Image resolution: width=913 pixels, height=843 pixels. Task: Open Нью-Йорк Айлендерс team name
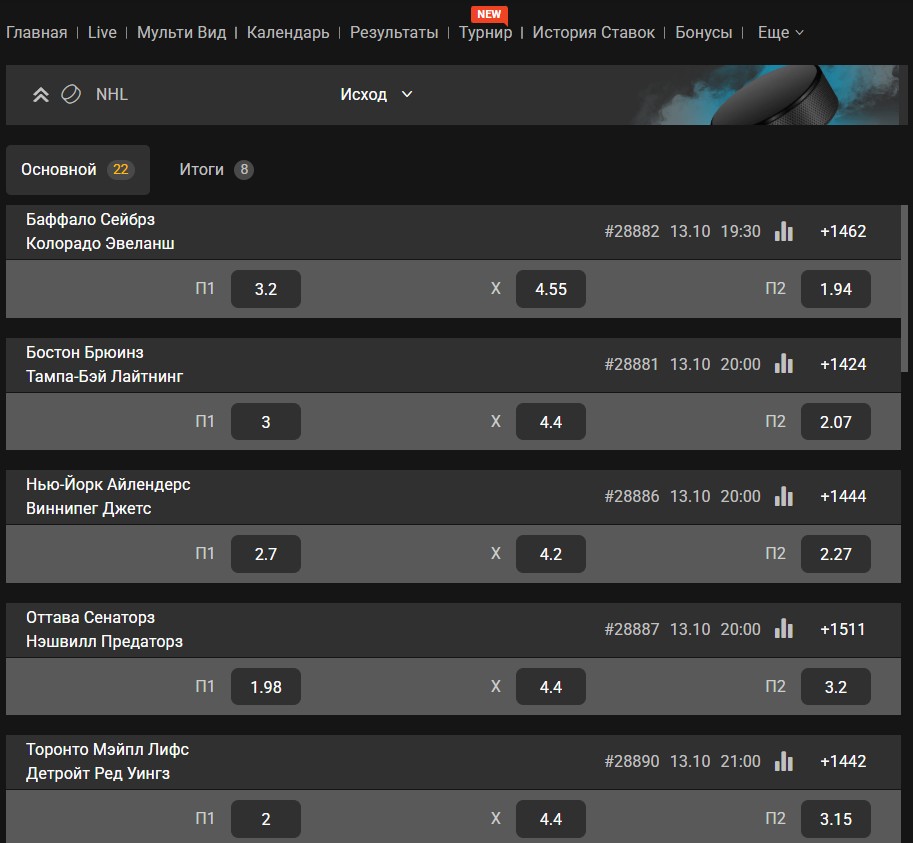tap(108, 484)
